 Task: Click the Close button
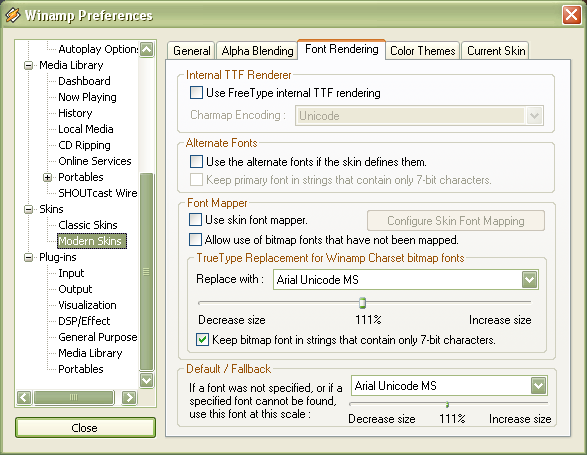[x=85, y=428]
